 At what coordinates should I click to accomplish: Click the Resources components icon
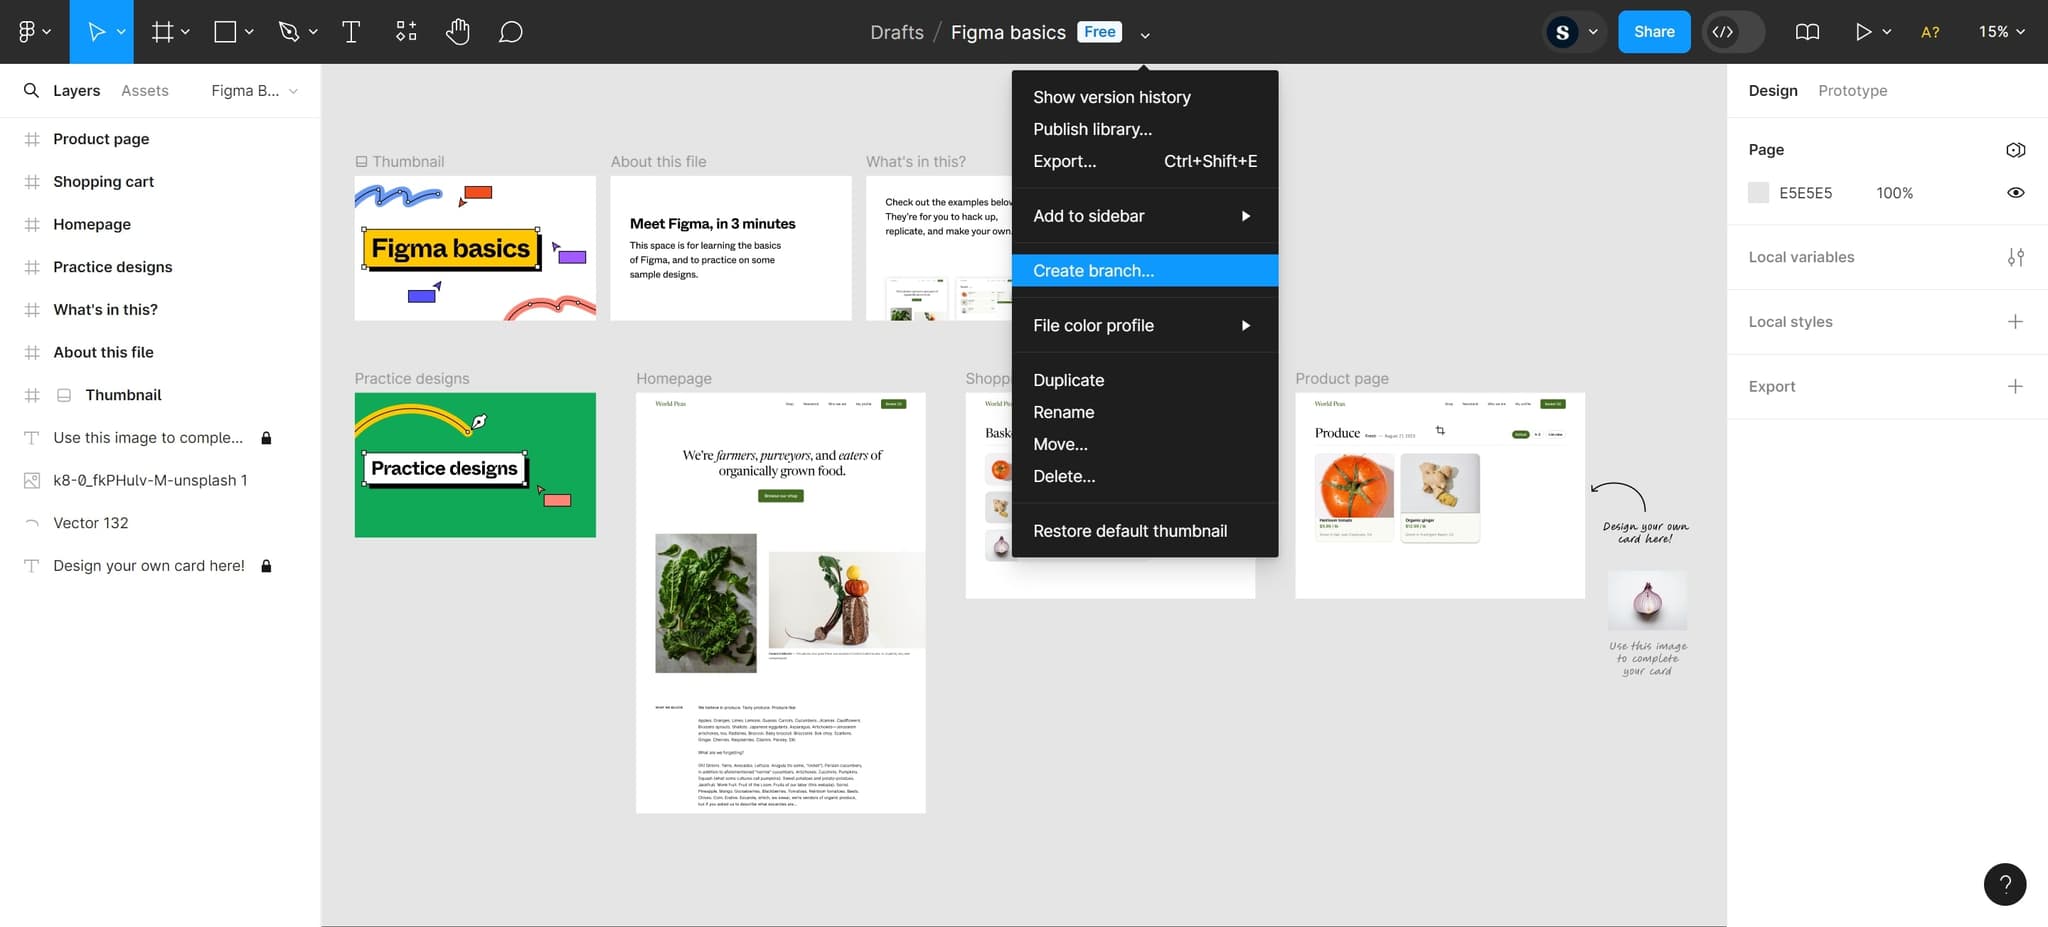tap(406, 32)
